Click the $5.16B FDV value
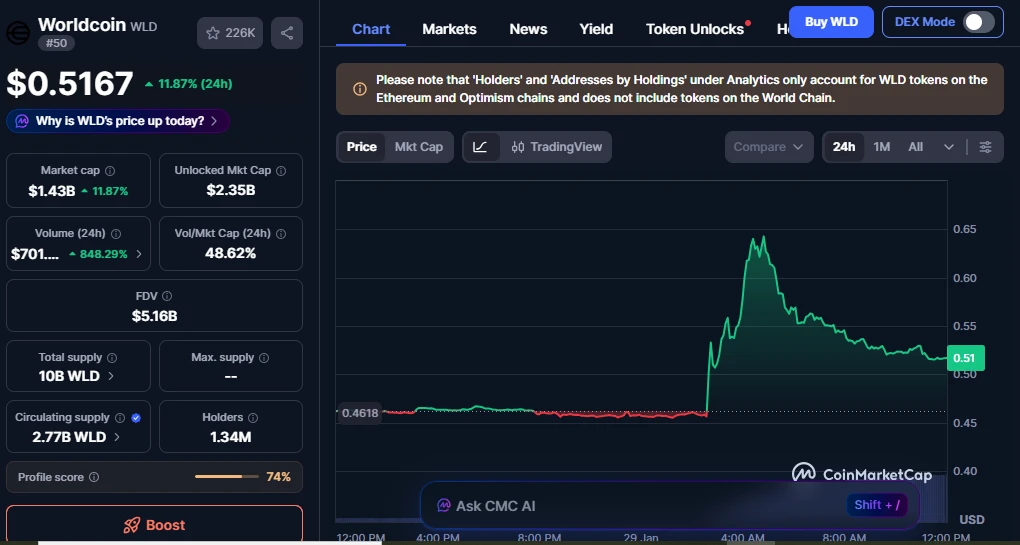This screenshot has width=1020, height=545. click(154, 316)
